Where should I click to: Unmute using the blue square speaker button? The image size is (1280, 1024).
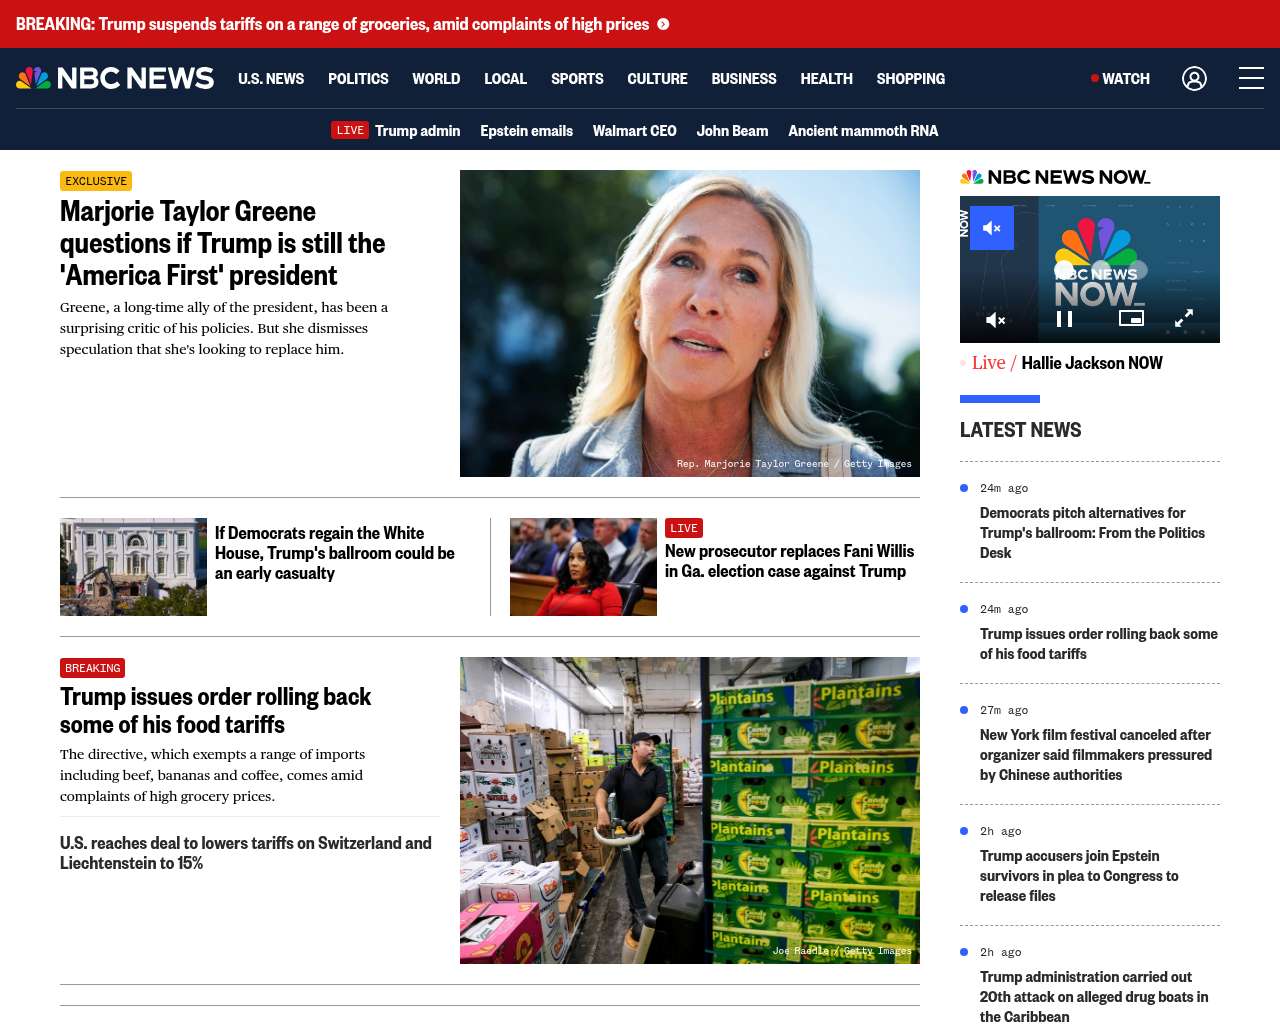(992, 228)
